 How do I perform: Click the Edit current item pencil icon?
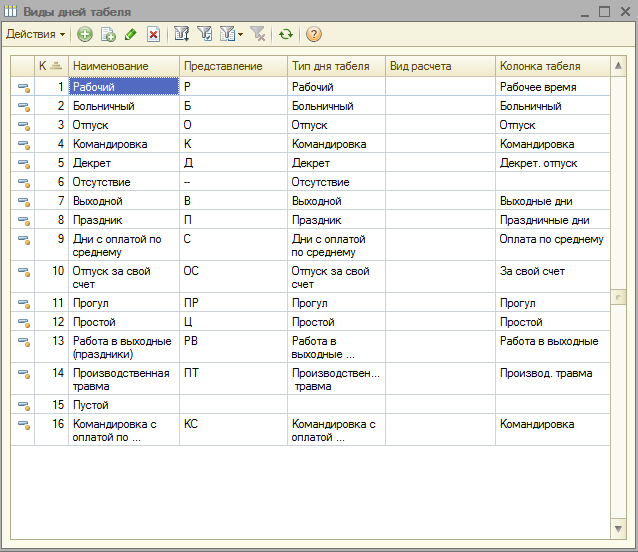[x=130, y=34]
